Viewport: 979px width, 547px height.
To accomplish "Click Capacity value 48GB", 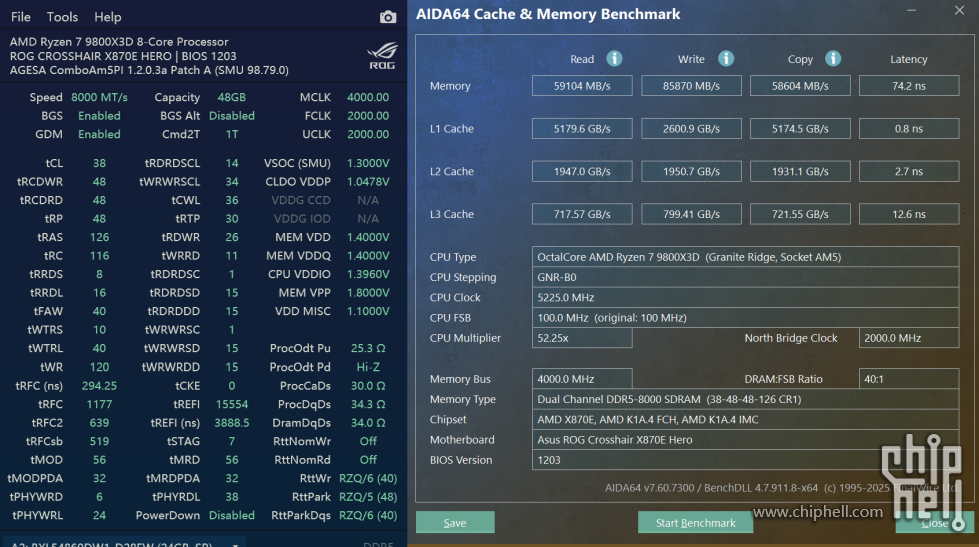I will (232, 97).
